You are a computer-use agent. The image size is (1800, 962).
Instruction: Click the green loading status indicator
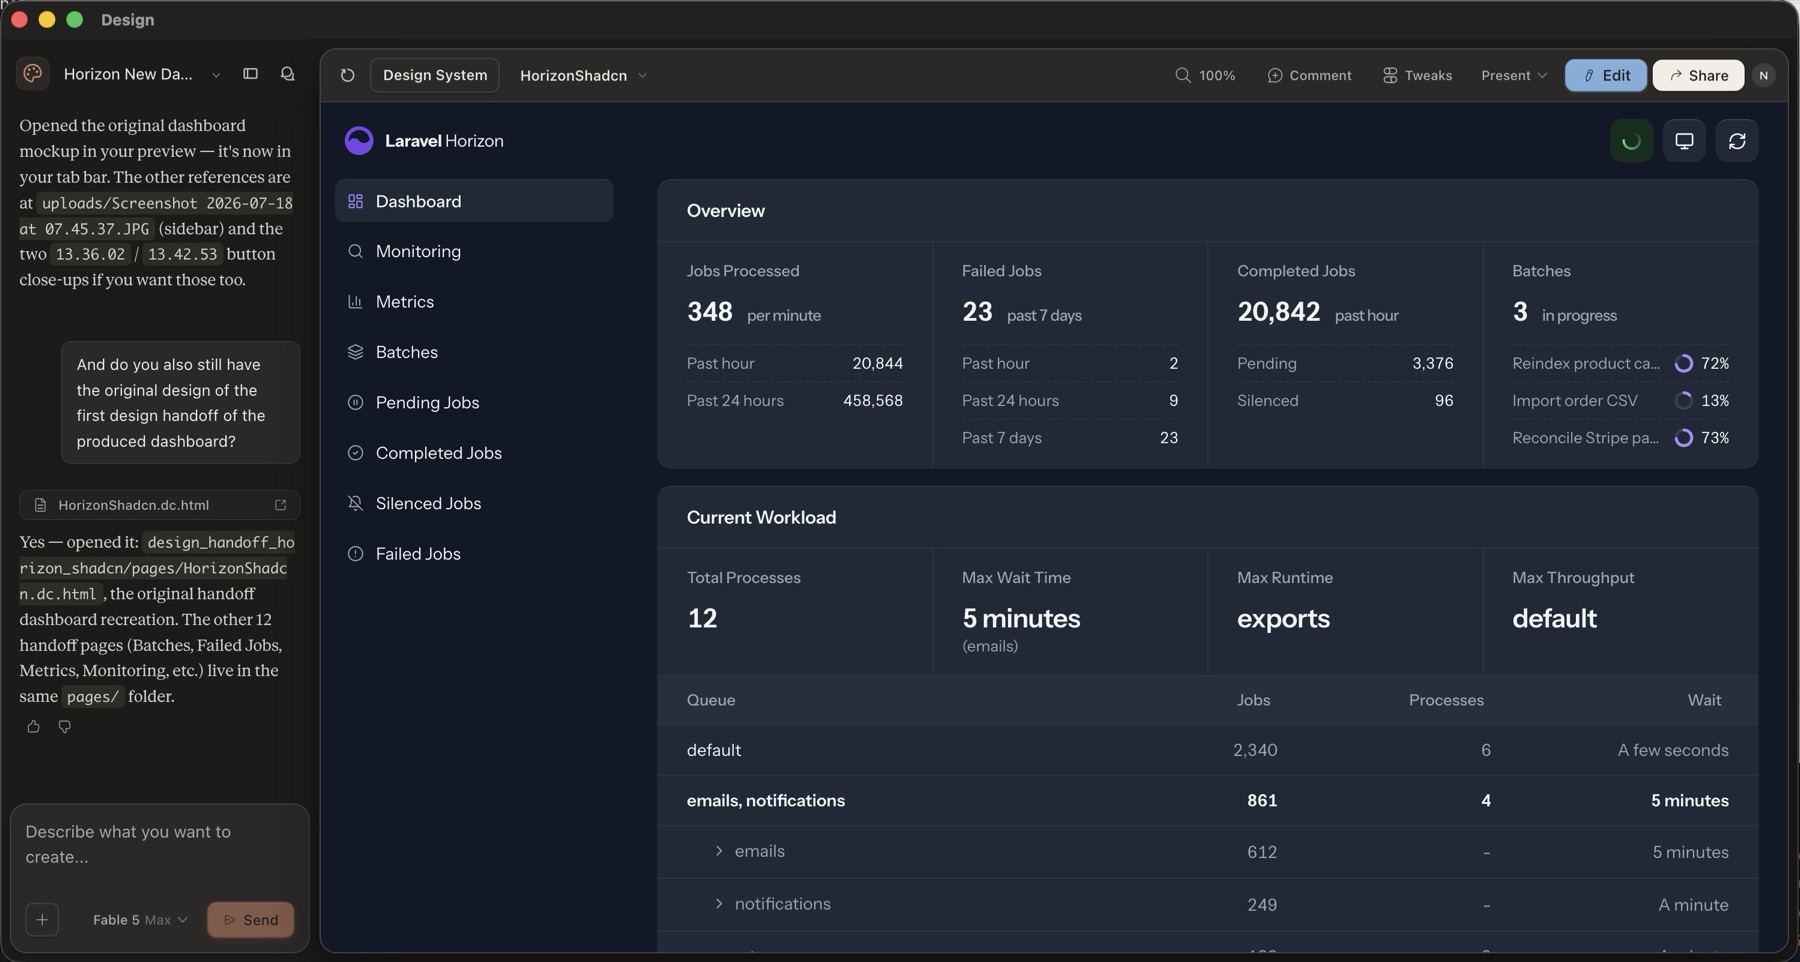pos(1631,141)
